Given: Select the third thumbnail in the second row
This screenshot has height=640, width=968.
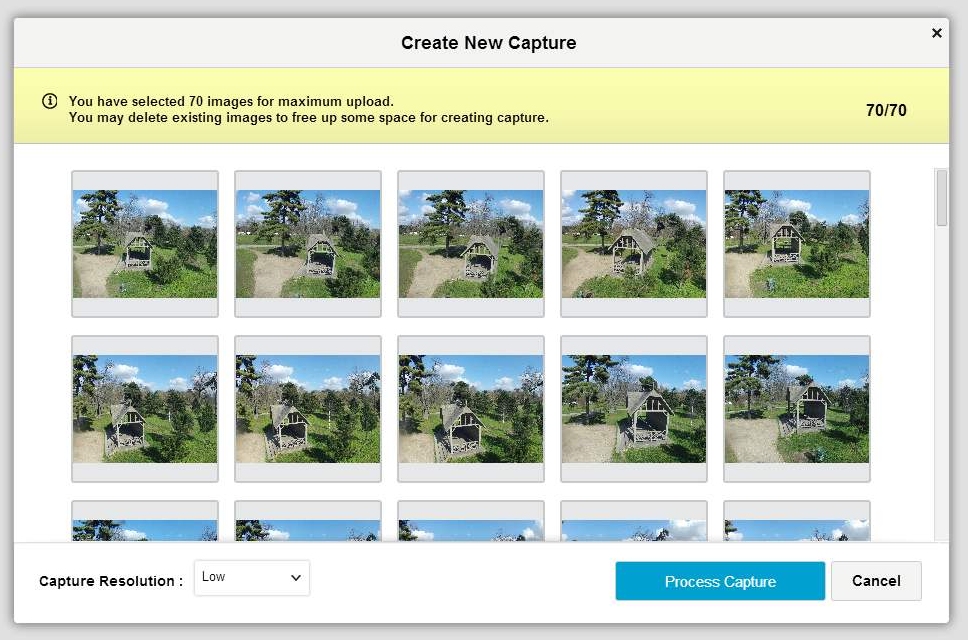Looking at the screenshot, I should 471,409.
